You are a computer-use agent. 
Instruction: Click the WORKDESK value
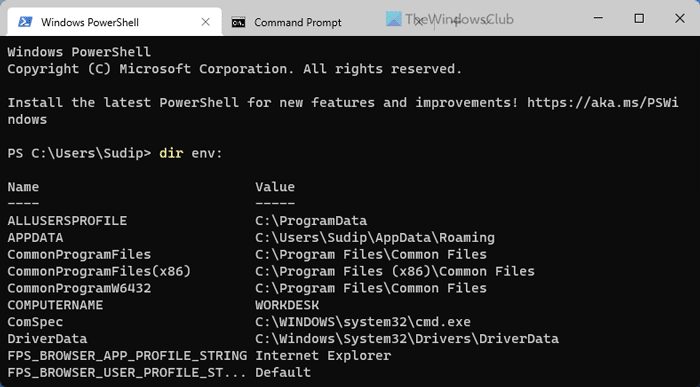tap(287, 305)
